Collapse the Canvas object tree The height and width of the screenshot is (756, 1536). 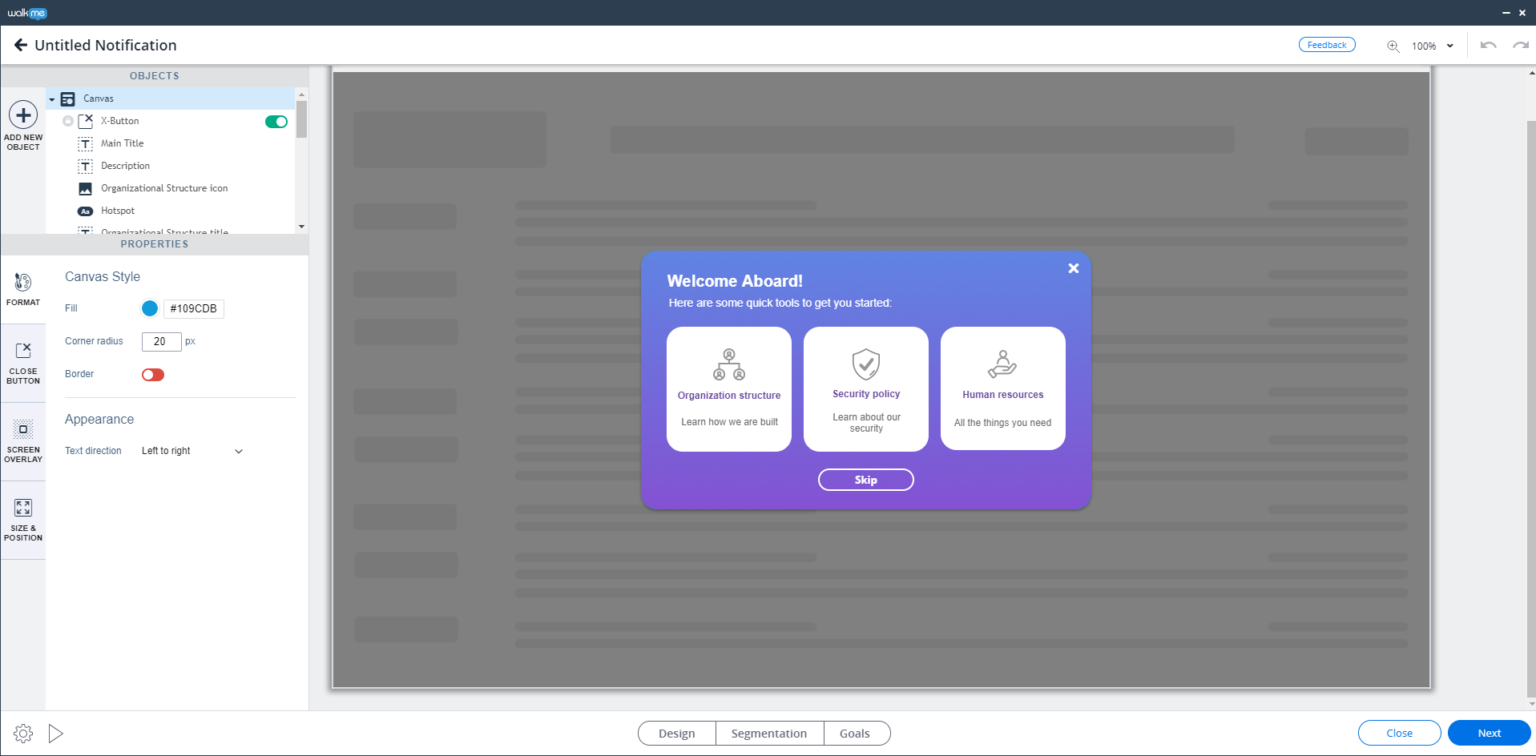(51, 98)
